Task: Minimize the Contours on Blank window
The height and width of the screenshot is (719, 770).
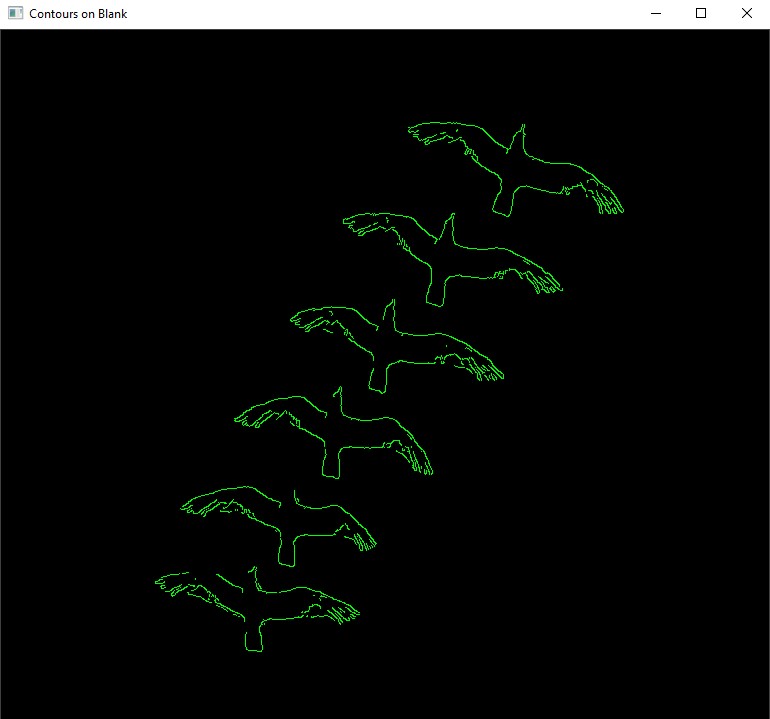Action: click(656, 14)
